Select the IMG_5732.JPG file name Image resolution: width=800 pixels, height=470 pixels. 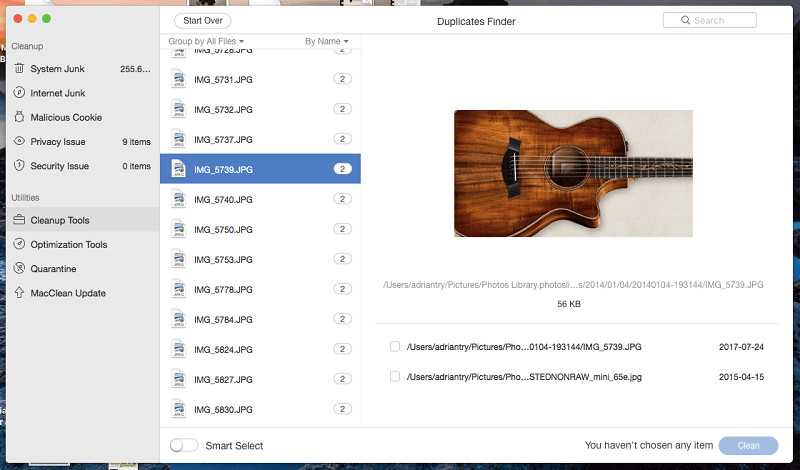pos(223,110)
